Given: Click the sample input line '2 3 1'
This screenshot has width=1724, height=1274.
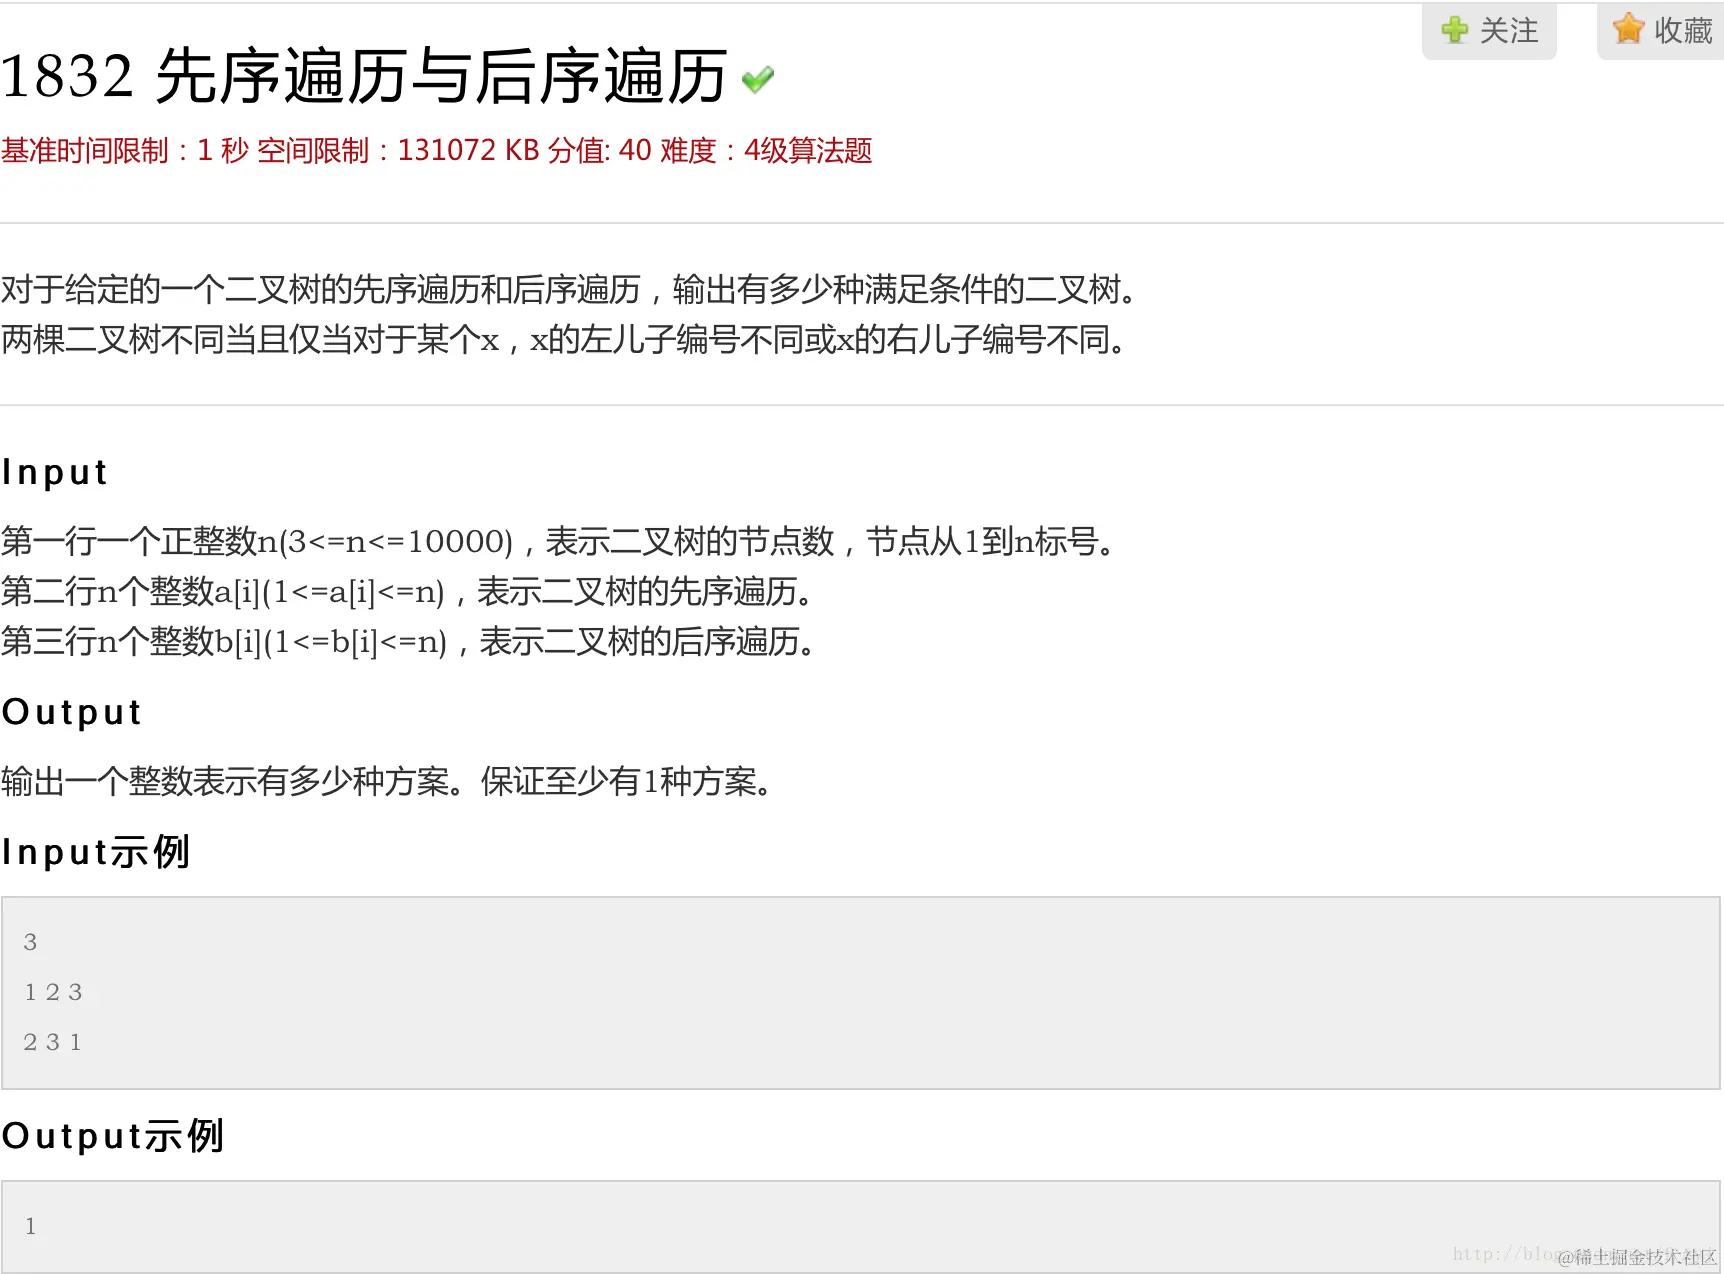Looking at the screenshot, I should [53, 1042].
